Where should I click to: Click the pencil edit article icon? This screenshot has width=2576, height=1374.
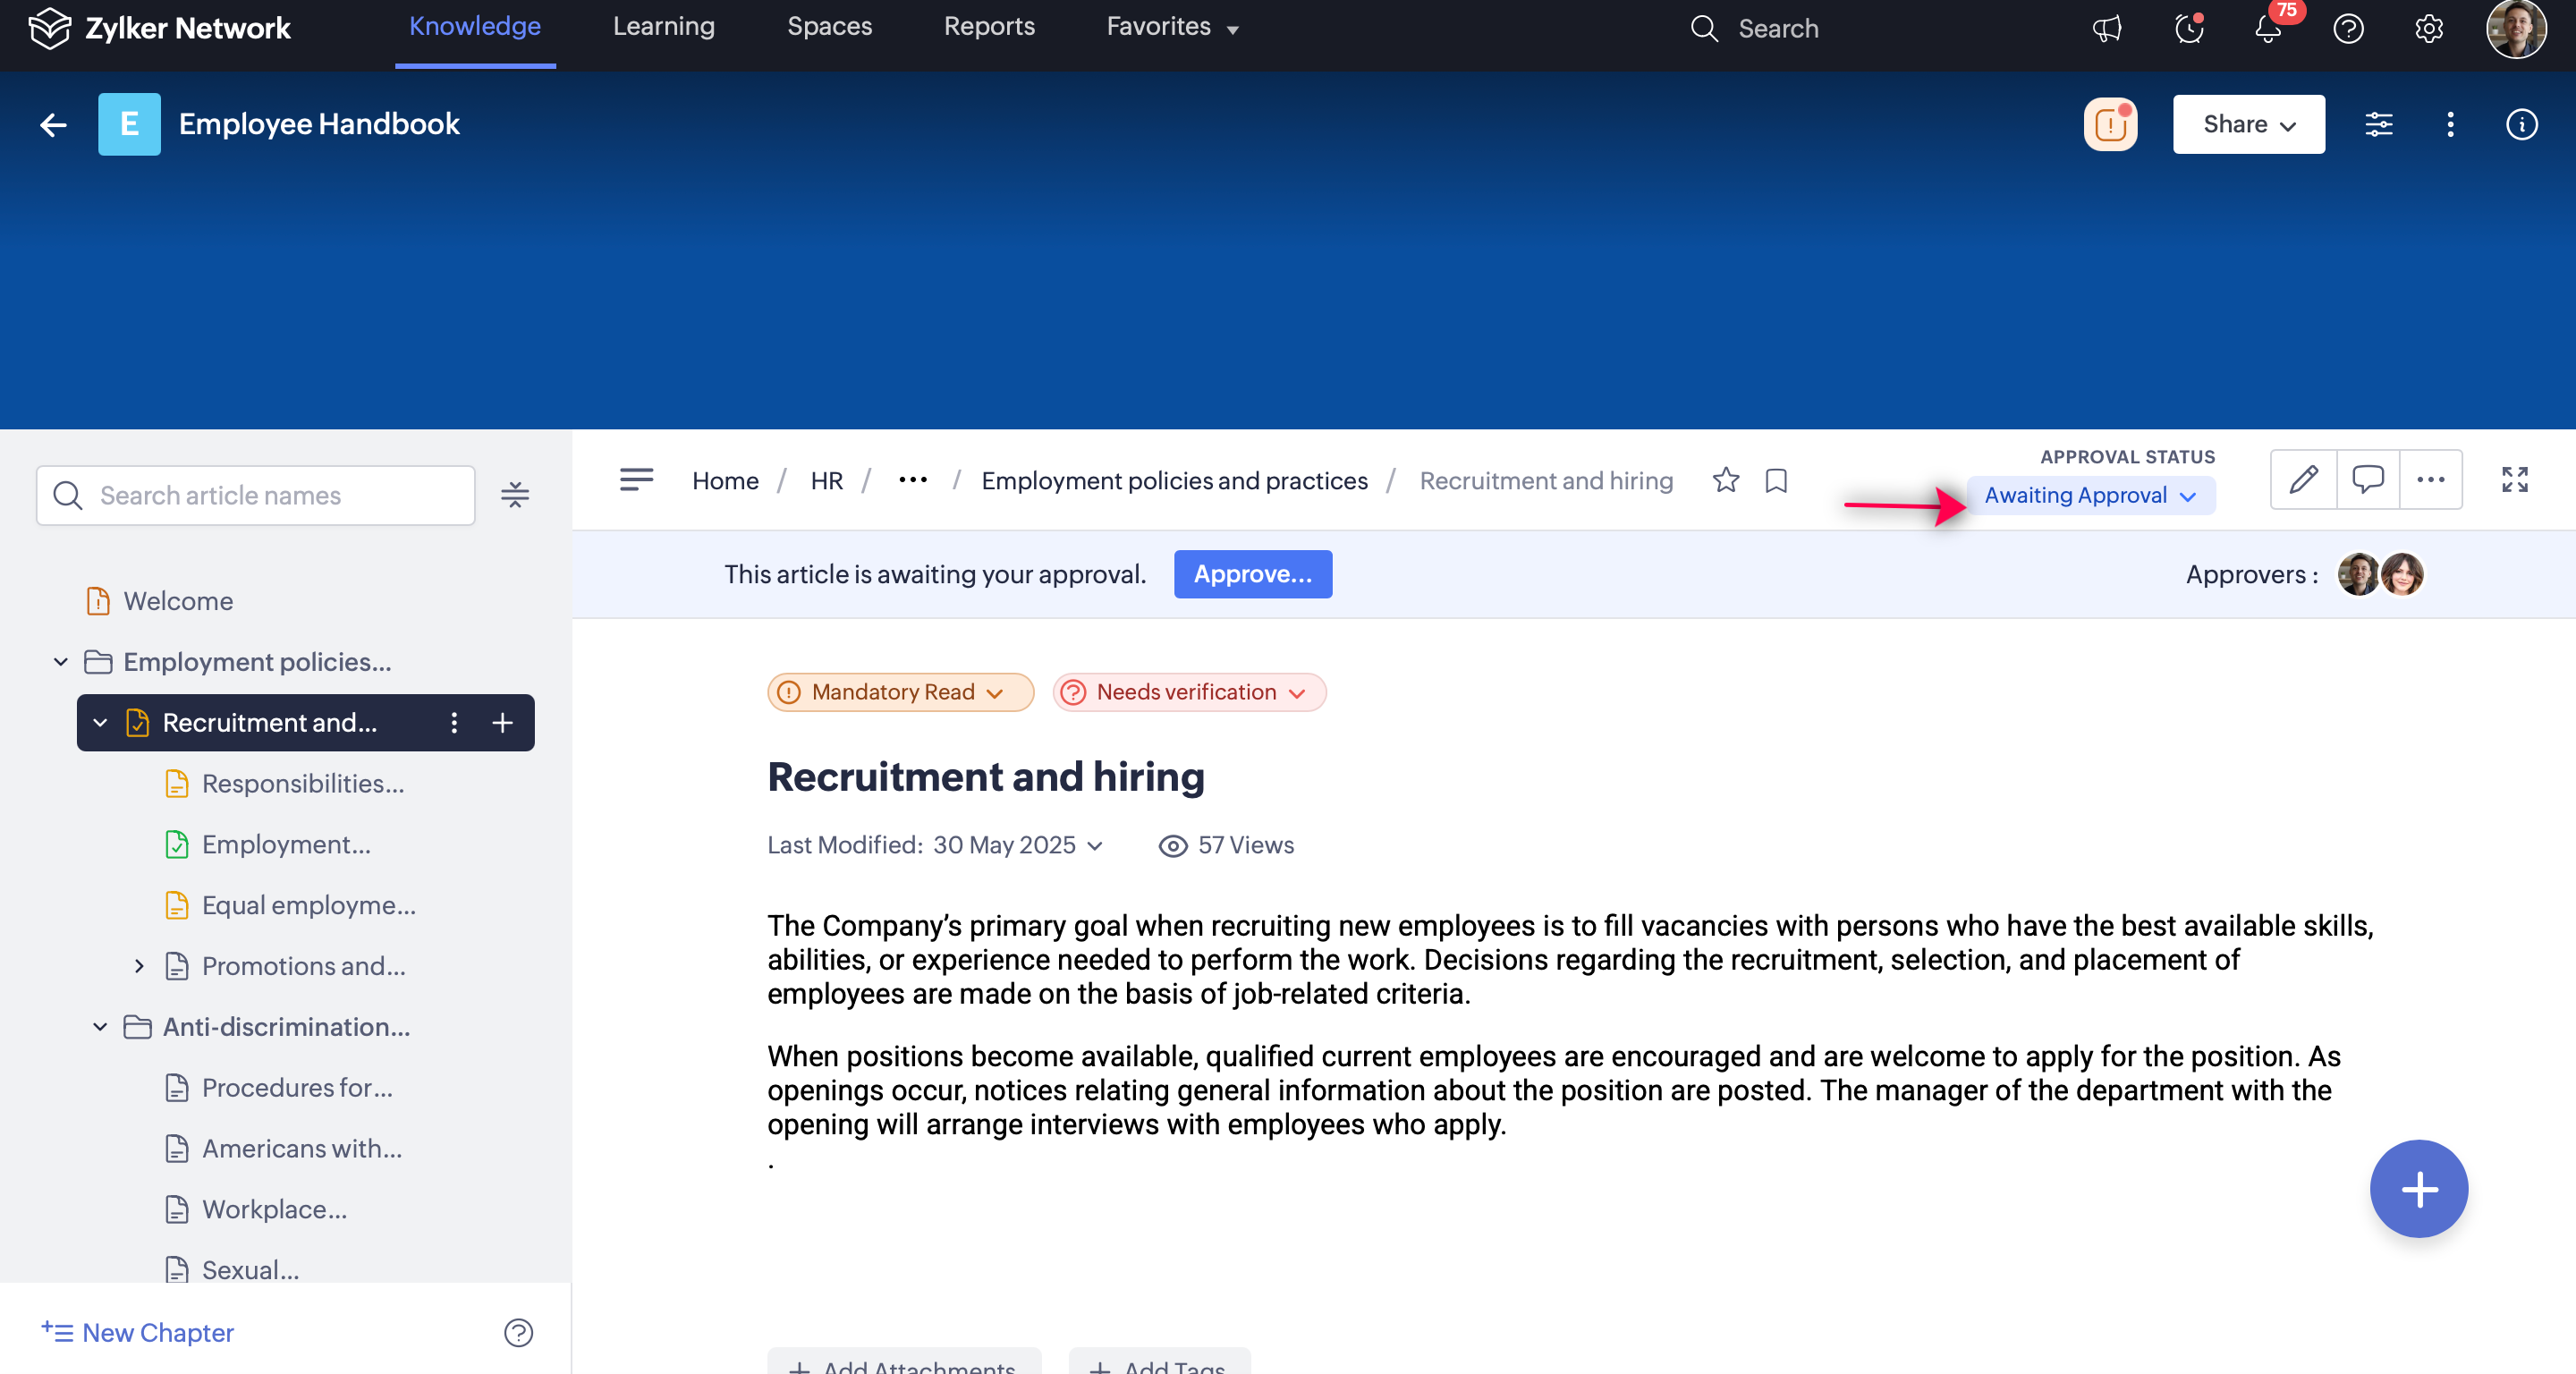(2303, 480)
